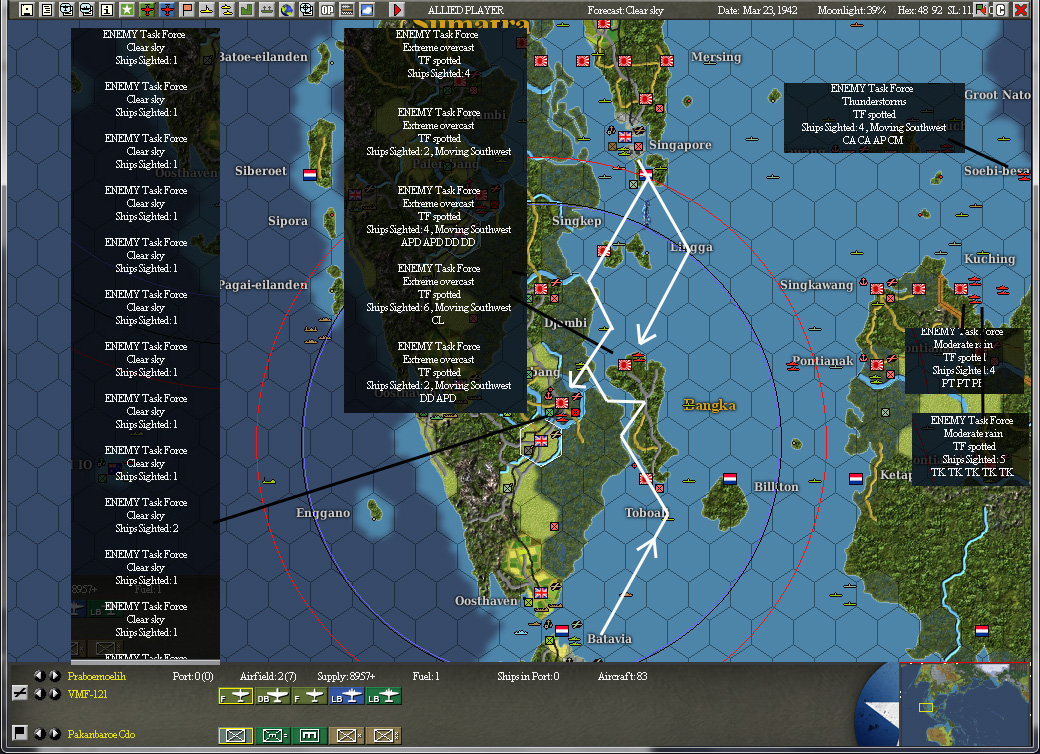The width and height of the screenshot is (1040, 754).
Task: Select the second F fighter unit icon
Action: tap(310, 696)
